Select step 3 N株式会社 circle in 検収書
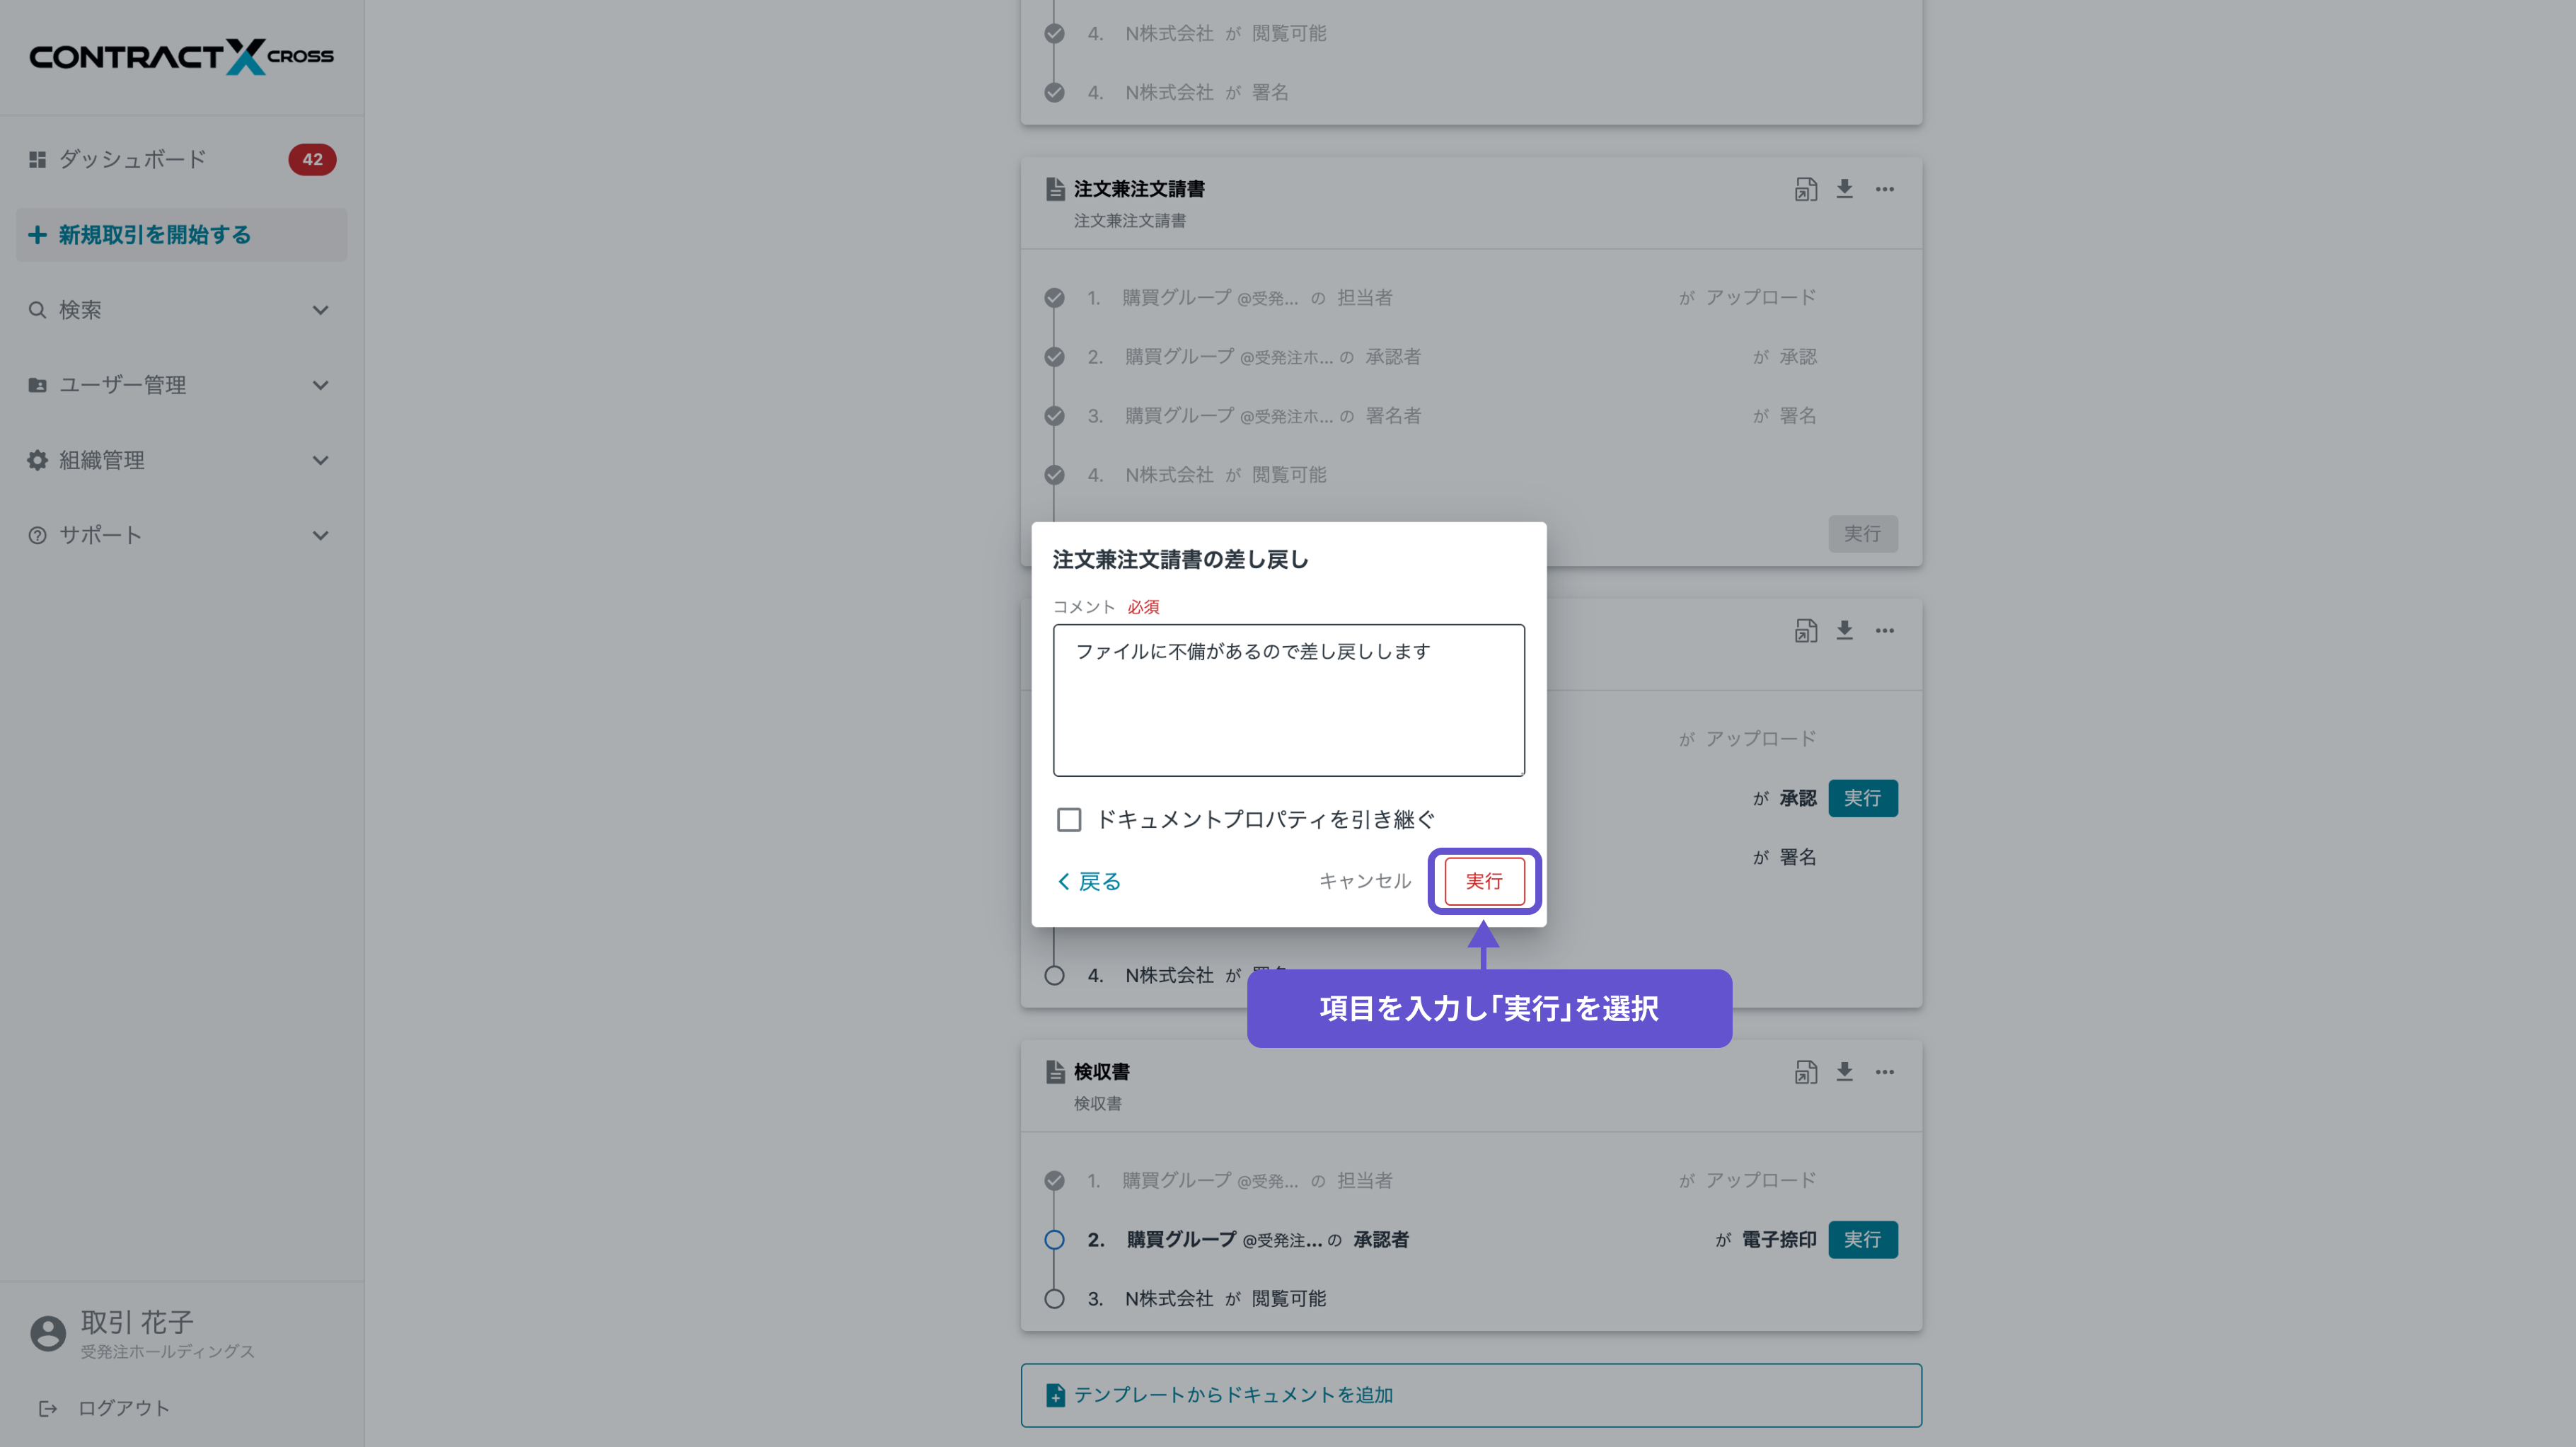 click(1054, 1299)
